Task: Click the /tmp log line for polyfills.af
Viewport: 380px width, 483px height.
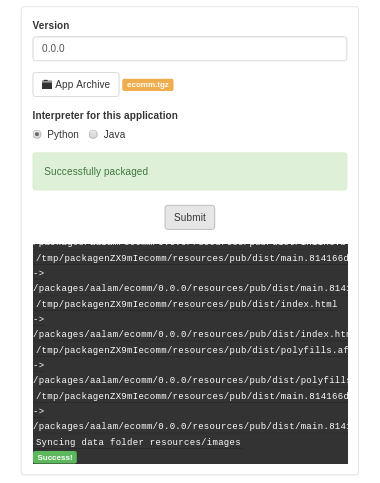Action: [x=192, y=350]
